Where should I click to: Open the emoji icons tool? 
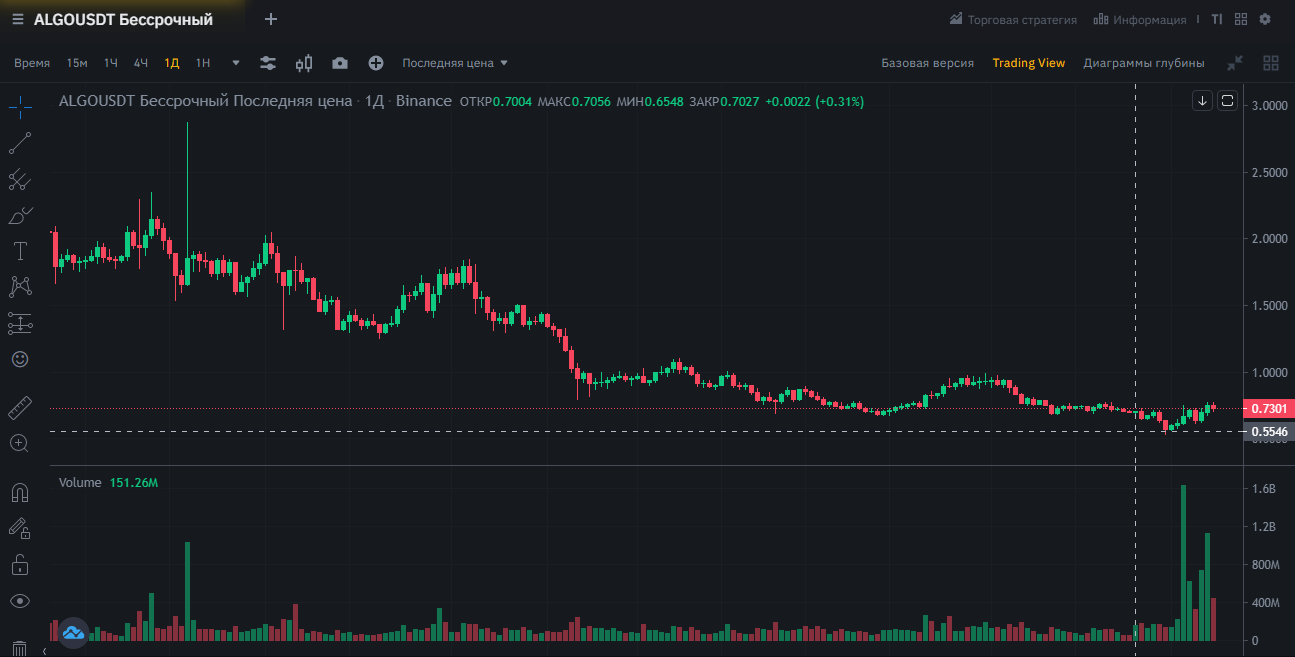click(20, 358)
